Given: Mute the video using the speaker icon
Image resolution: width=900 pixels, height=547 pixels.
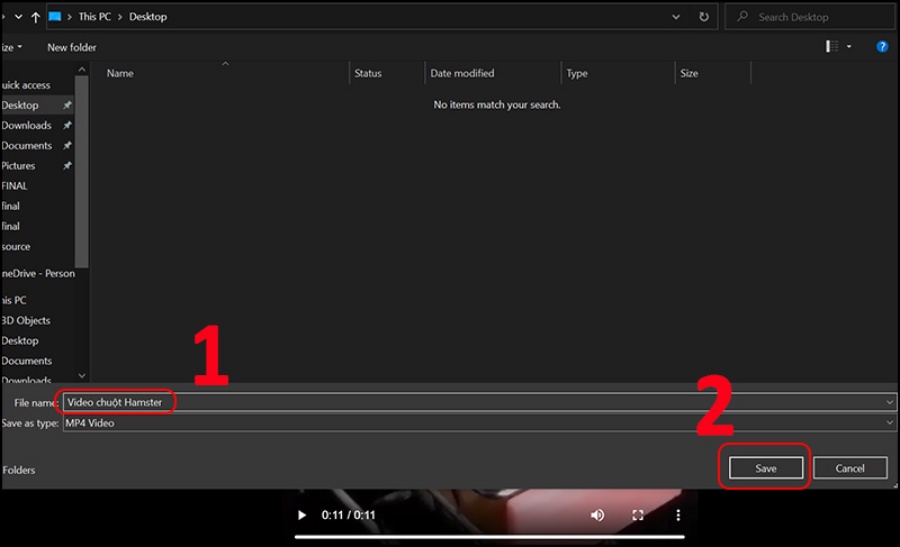Looking at the screenshot, I should [x=597, y=515].
